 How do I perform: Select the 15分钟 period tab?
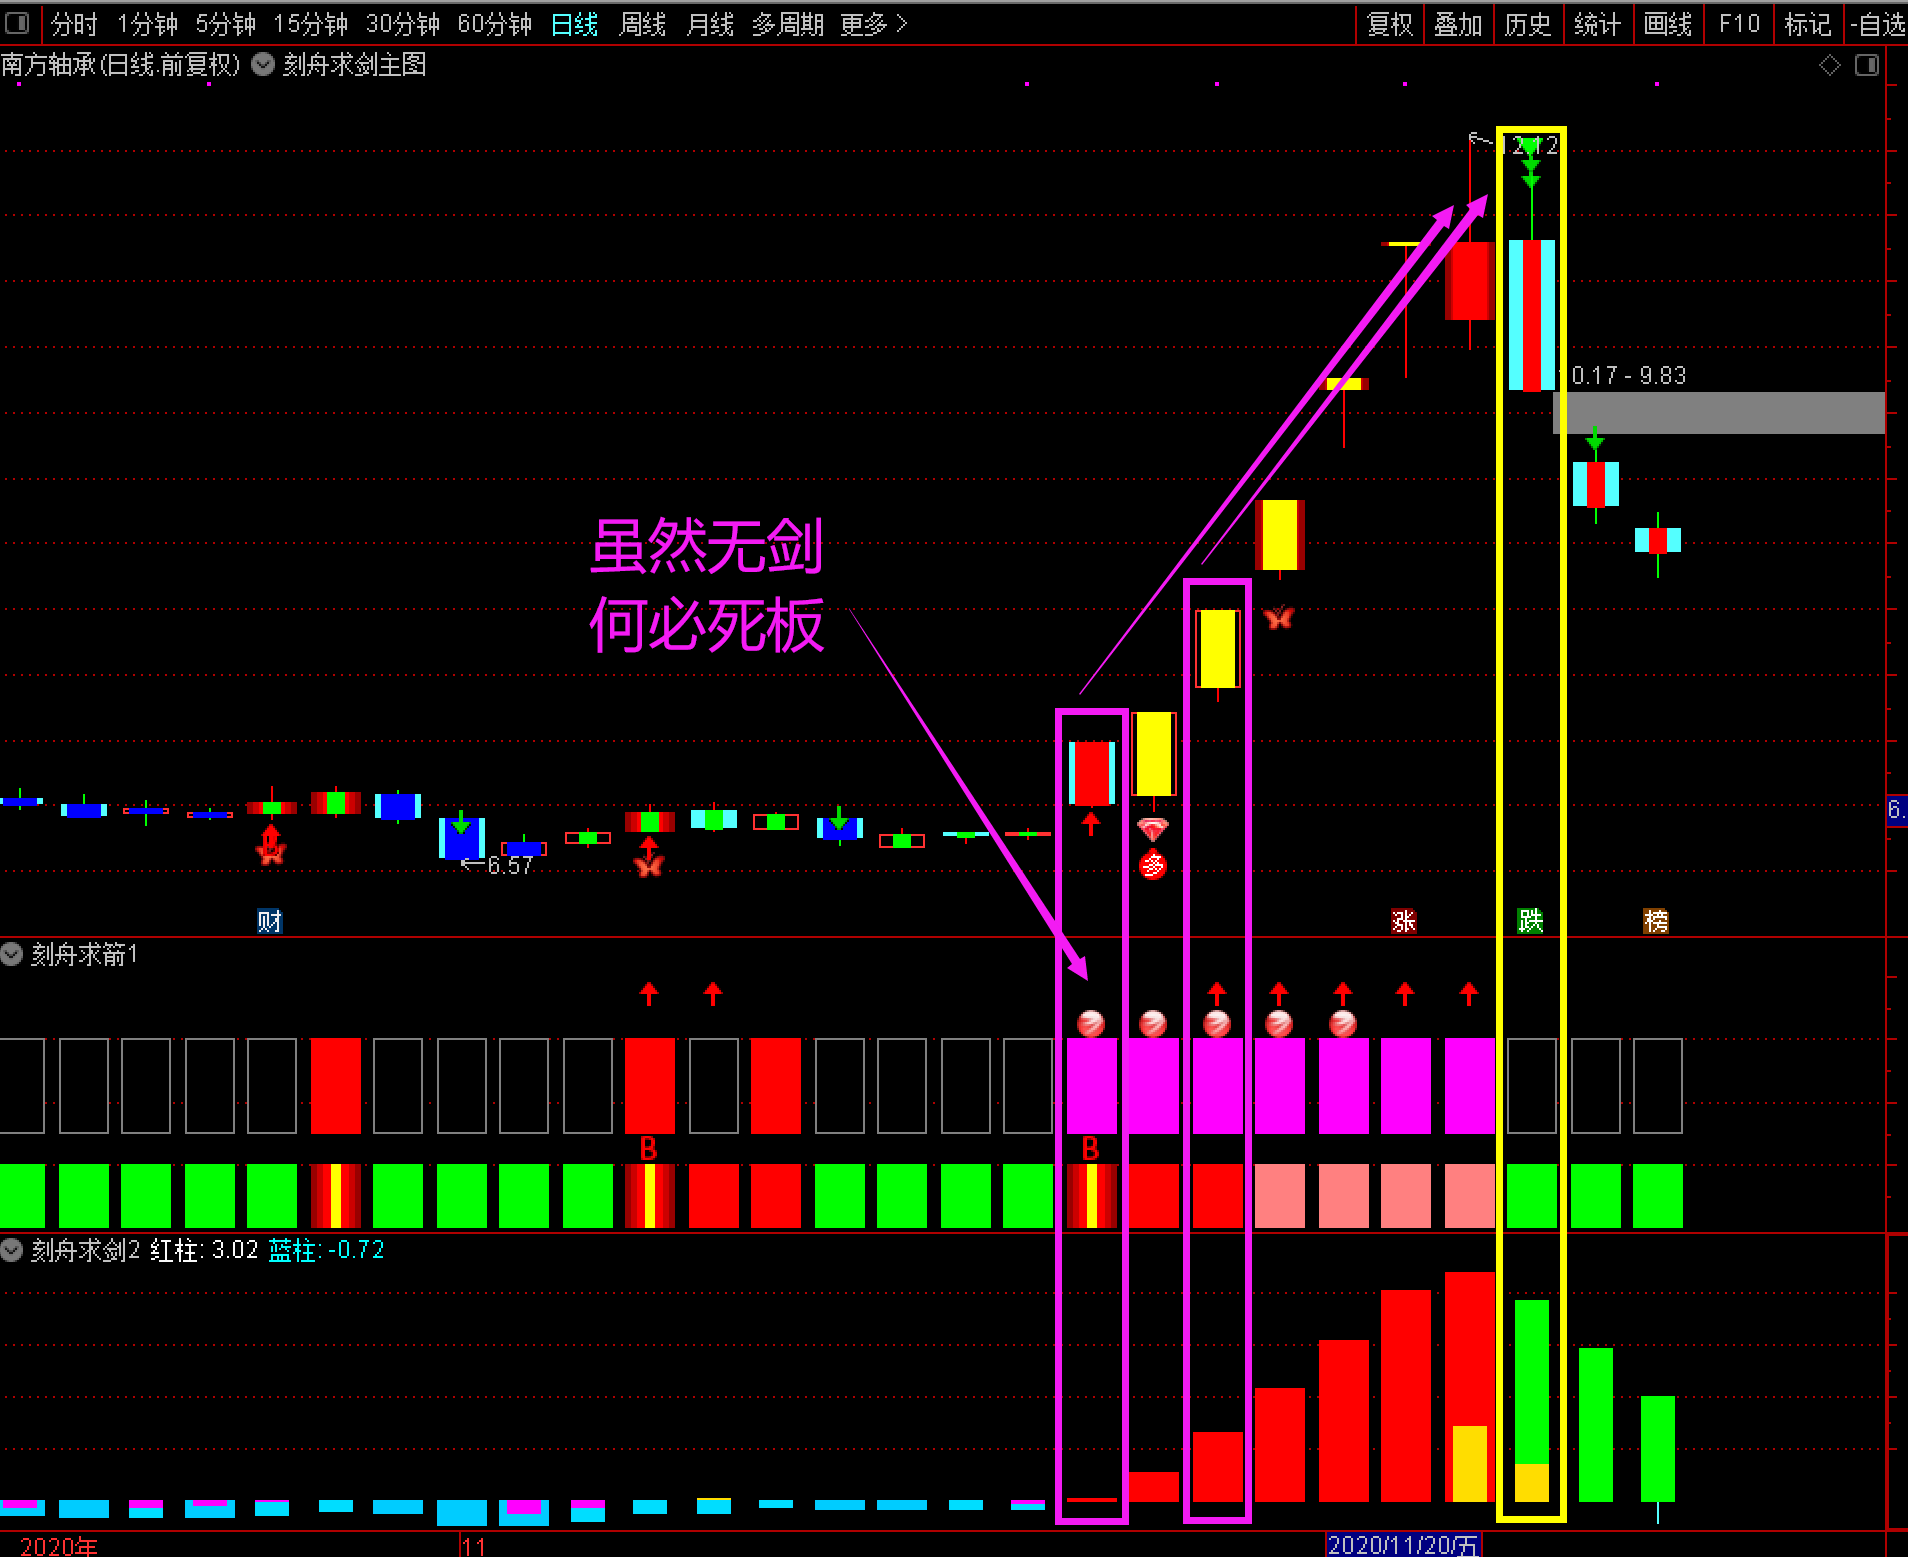pos(310,23)
